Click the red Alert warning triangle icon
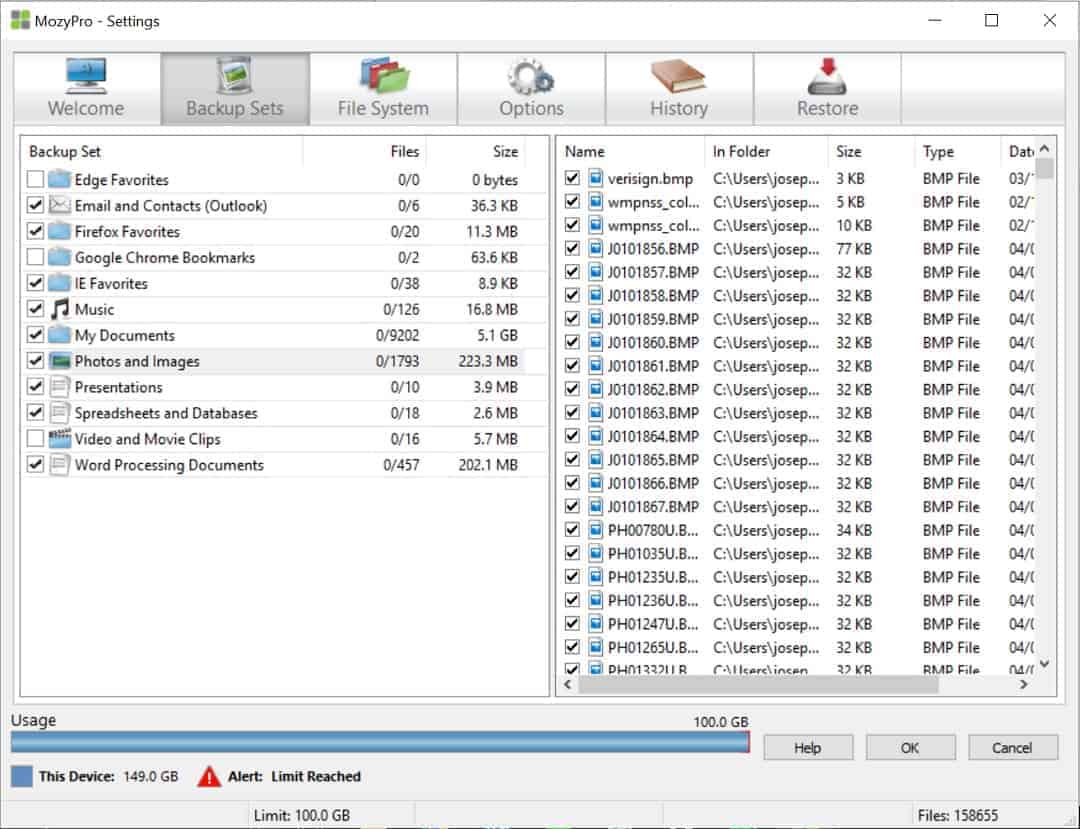Image resolution: width=1080 pixels, height=829 pixels. tap(209, 777)
